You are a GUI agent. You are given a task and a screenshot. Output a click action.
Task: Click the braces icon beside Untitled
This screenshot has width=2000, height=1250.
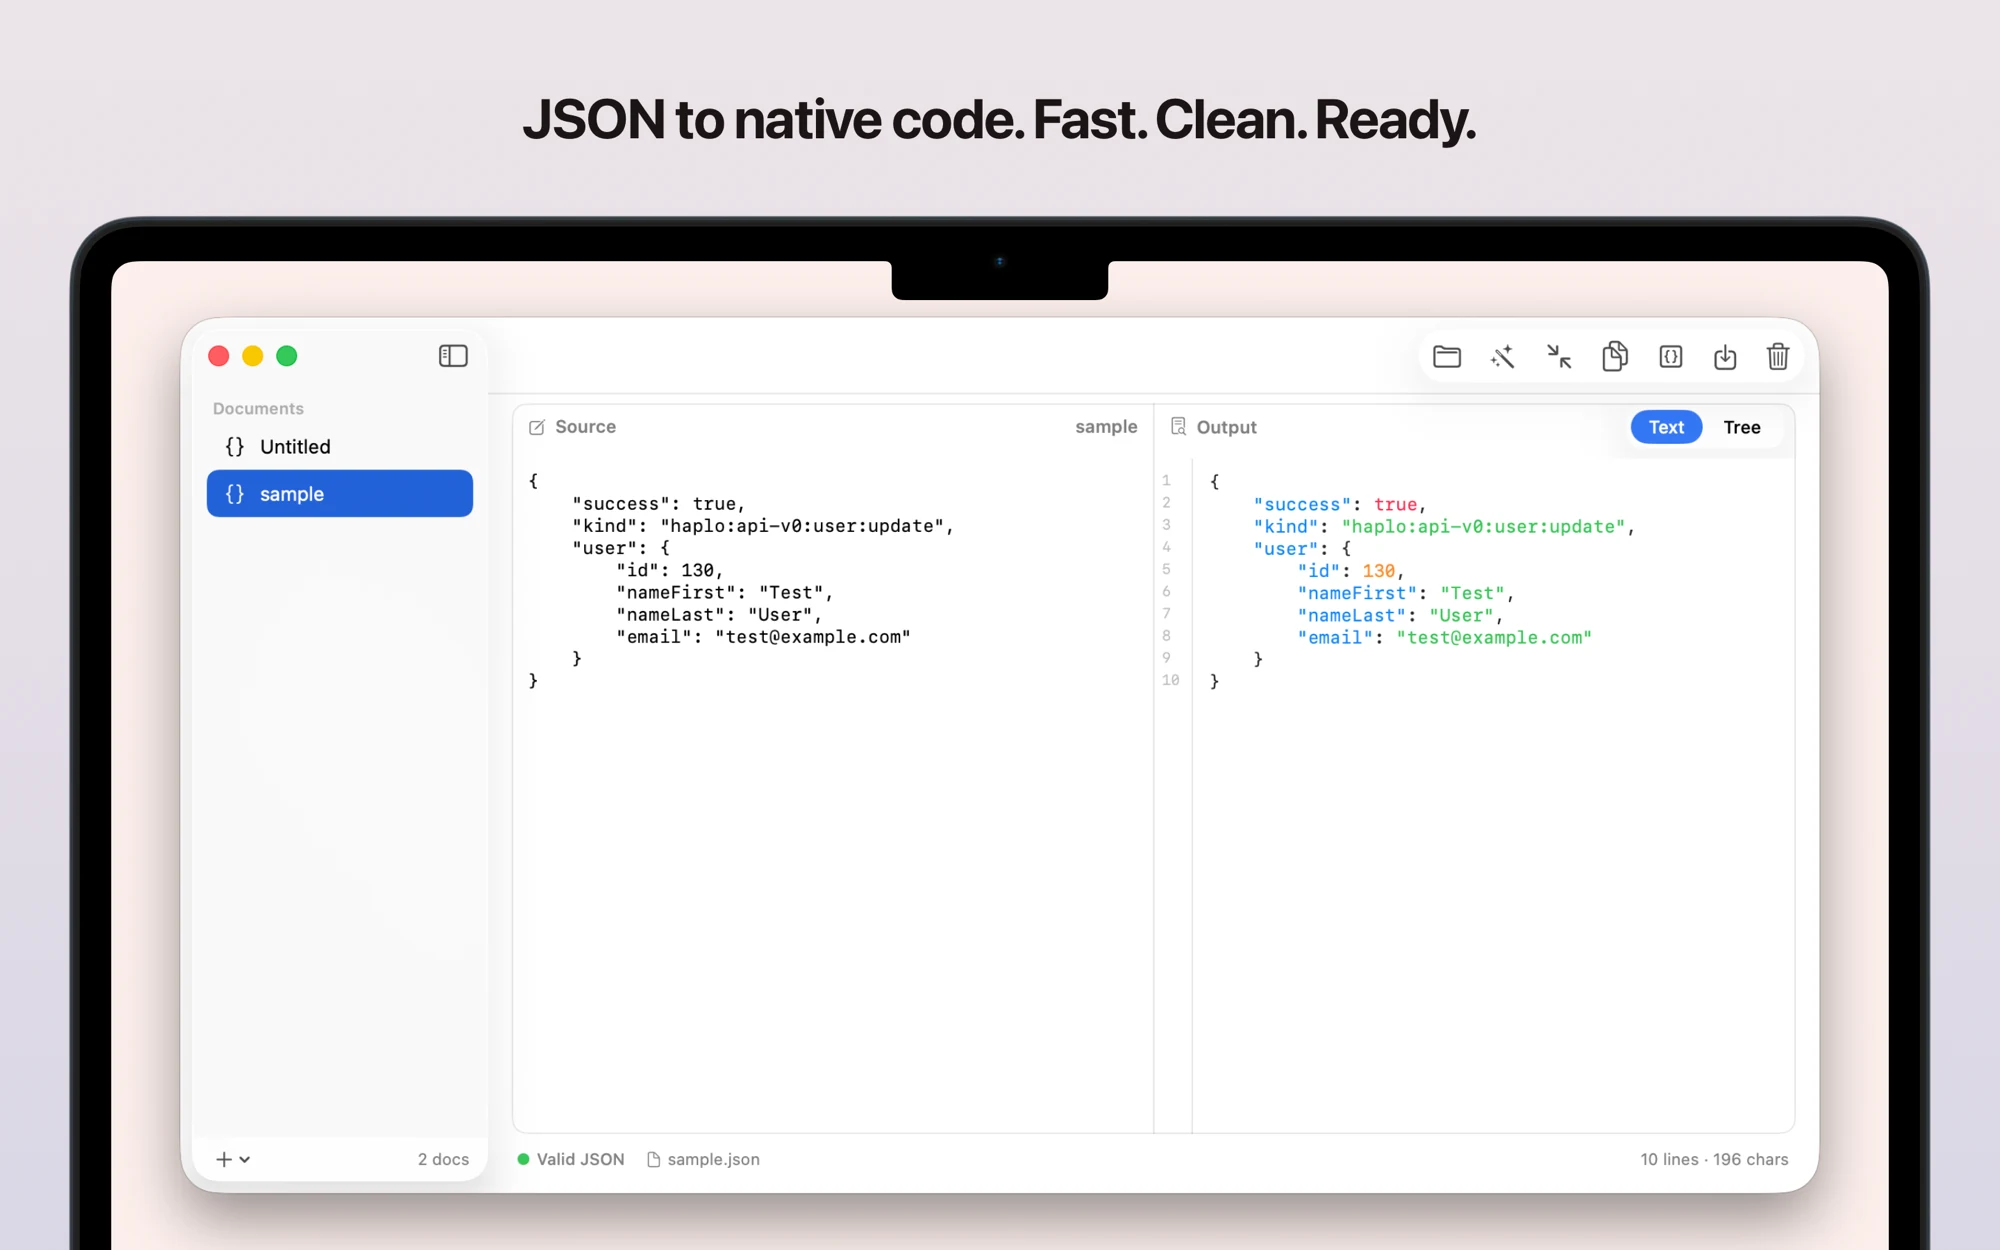(235, 447)
